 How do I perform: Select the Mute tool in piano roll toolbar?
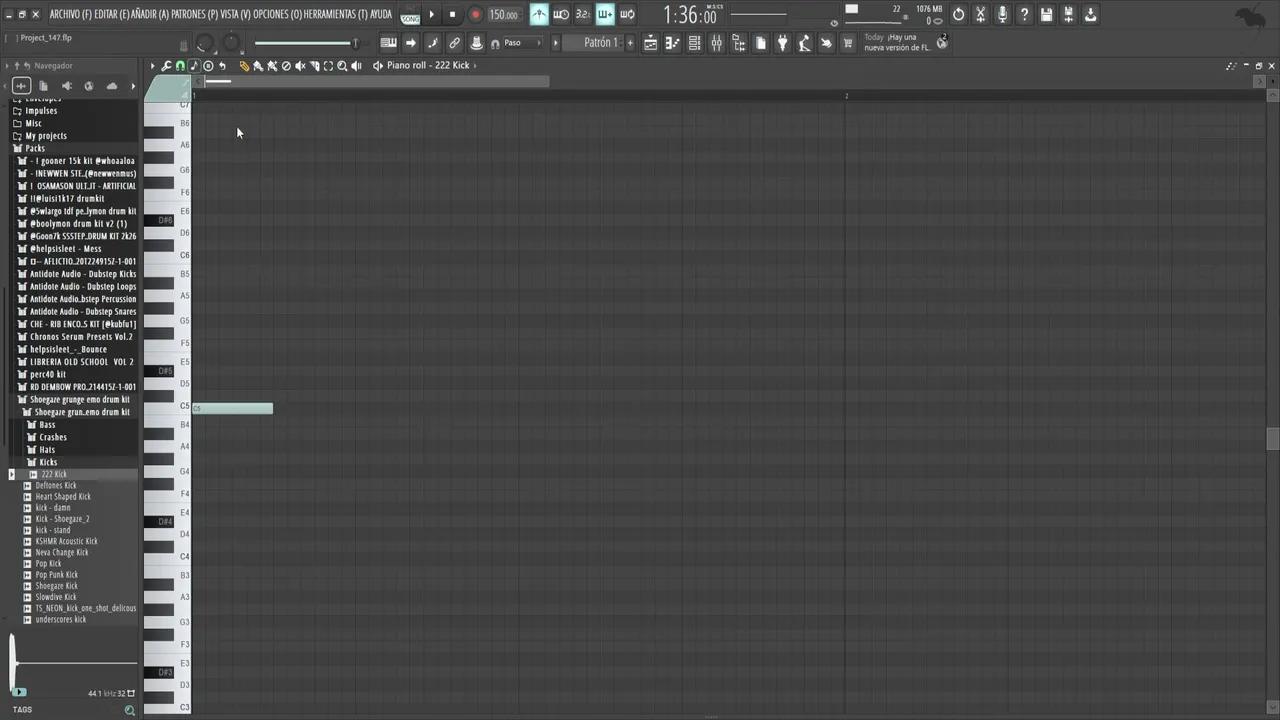point(300,66)
